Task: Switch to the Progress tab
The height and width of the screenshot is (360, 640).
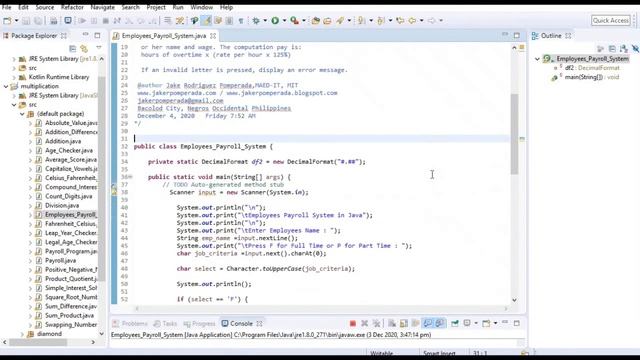Action: coord(199,323)
